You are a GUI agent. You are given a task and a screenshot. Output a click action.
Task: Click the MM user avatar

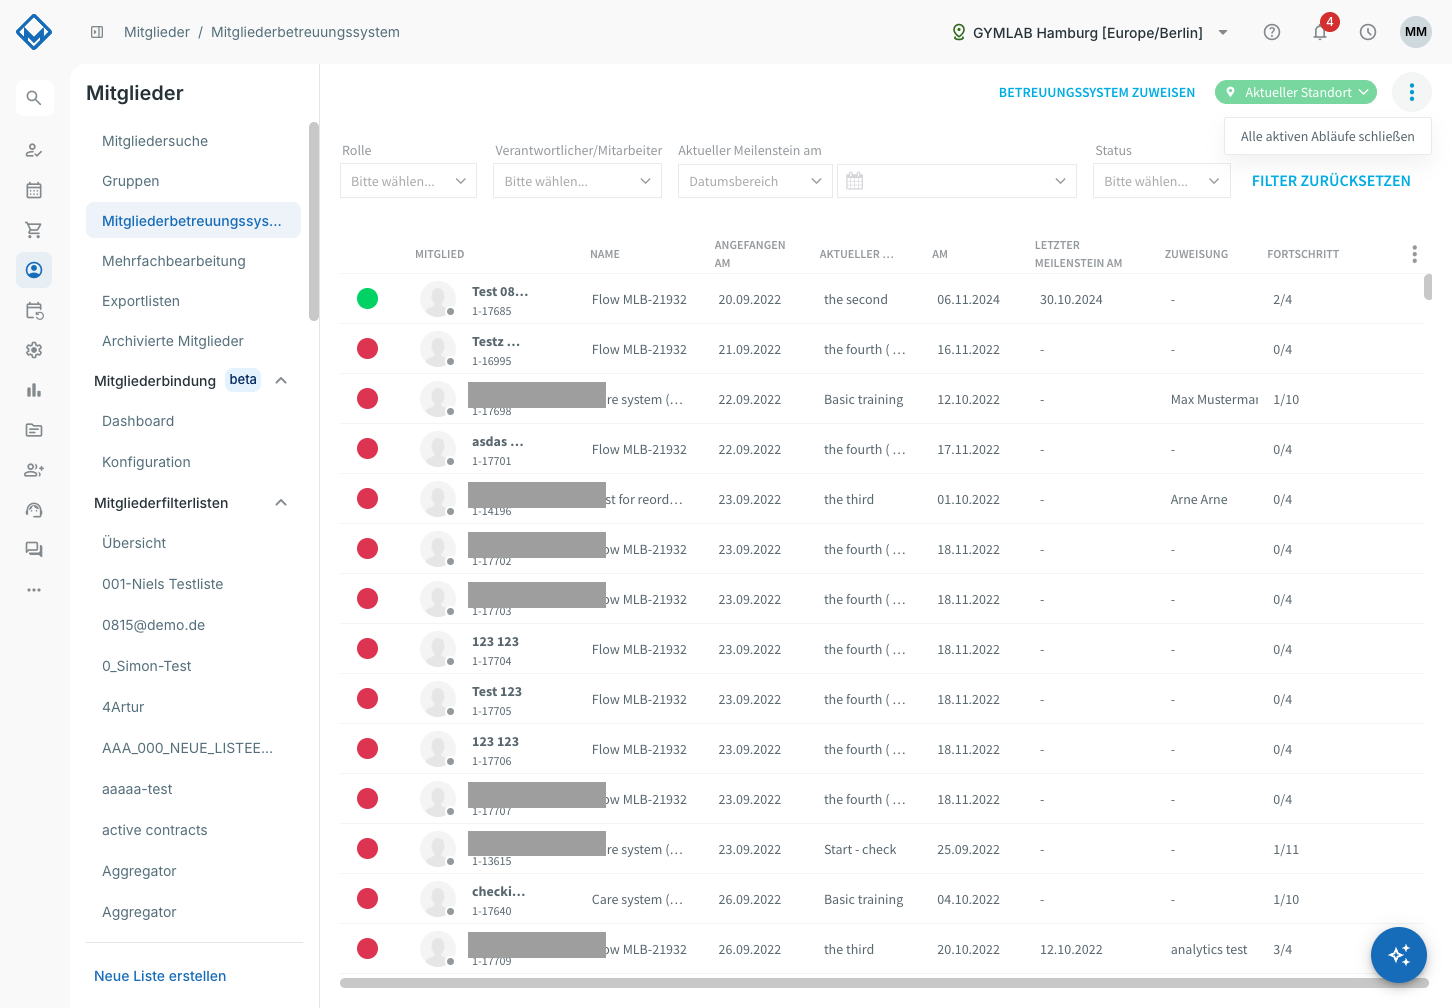[1416, 32]
